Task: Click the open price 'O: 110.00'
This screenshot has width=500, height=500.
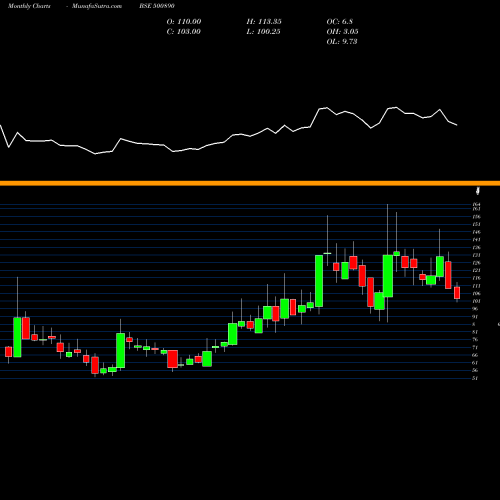Action: 184,22
